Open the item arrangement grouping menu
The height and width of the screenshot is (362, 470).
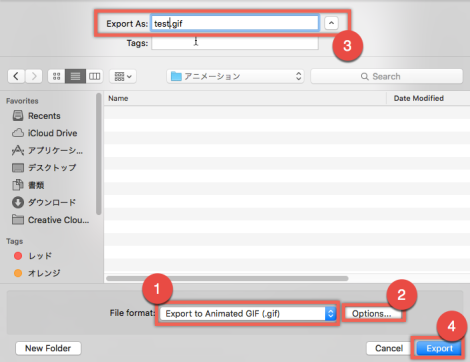[x=123, y=76]
